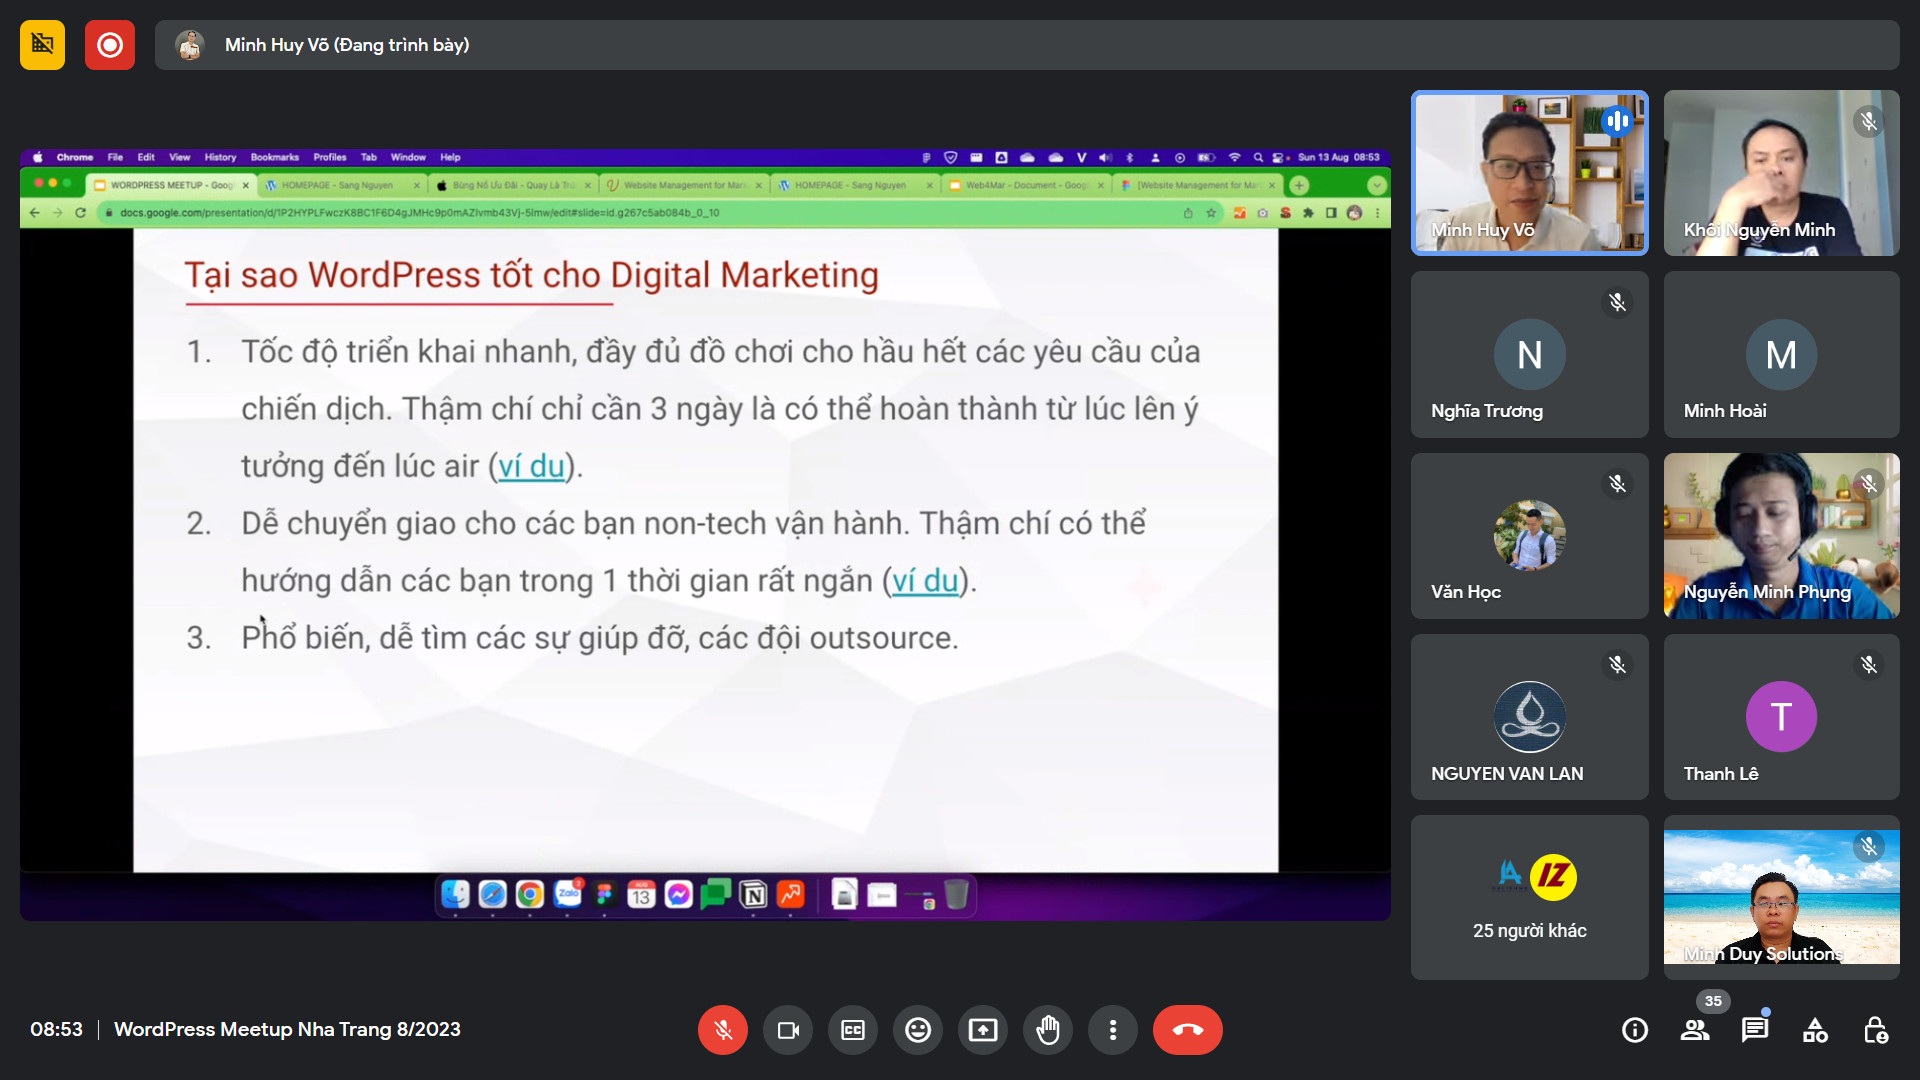
Task: Show the participants list panel
Action: point(1695,1030)
